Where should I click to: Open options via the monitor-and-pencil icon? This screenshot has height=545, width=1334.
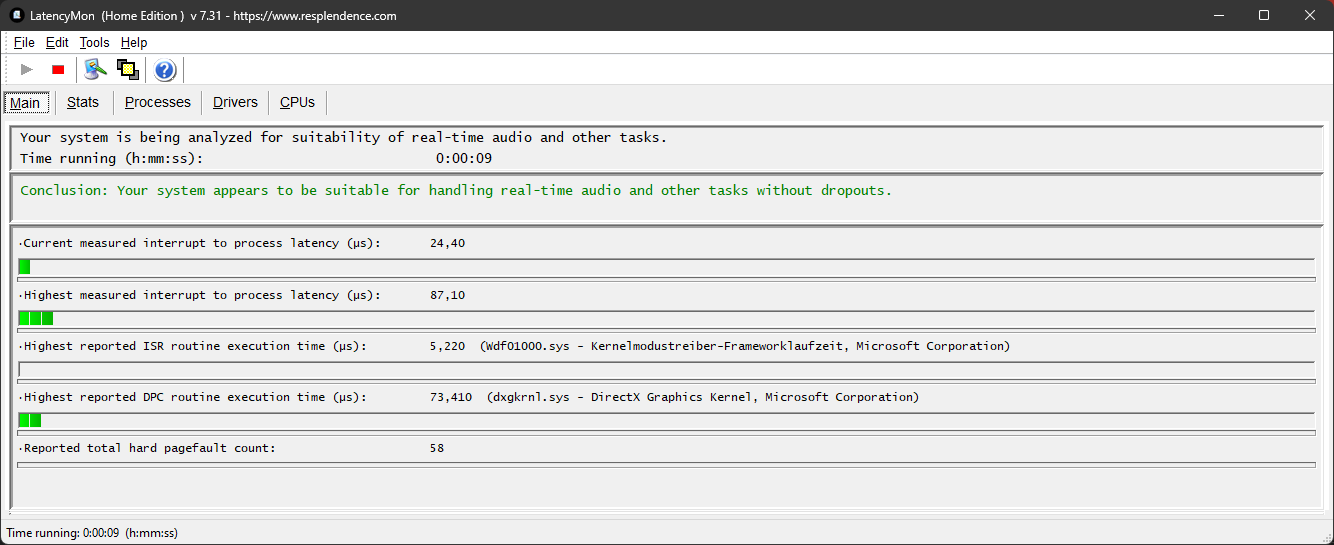click(x=95, y=69)
